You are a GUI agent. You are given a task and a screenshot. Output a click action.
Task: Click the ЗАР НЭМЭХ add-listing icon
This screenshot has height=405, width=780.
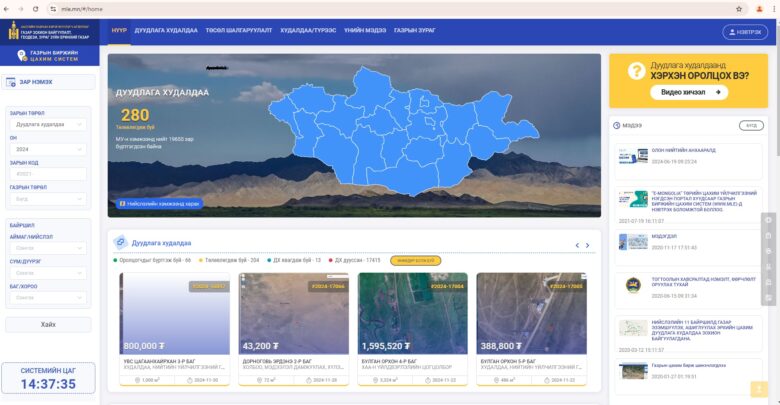point(12,82)
